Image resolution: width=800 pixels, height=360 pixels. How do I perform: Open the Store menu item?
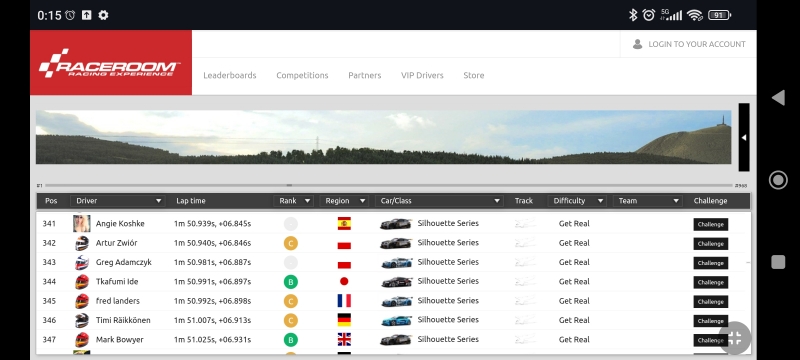473,75
